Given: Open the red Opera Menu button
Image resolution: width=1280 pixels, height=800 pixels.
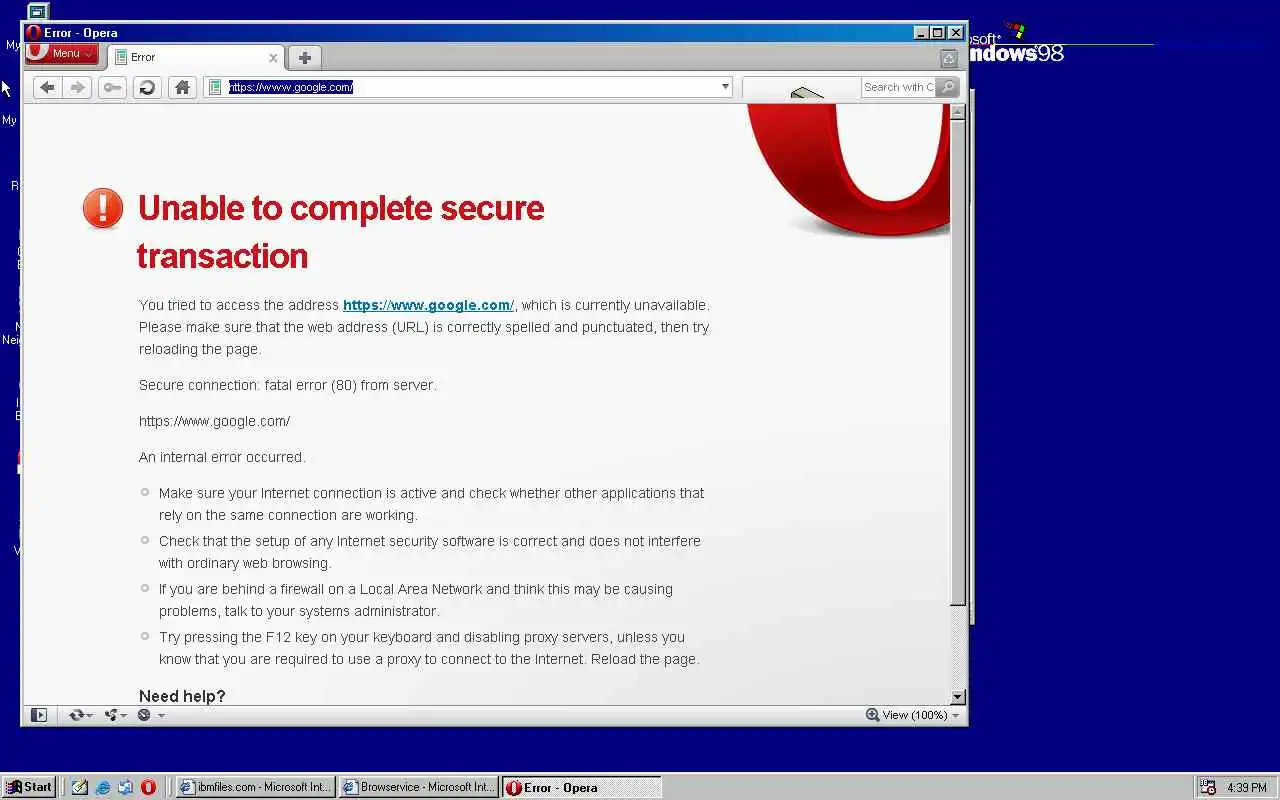Looking at the screenshot, I should 62,53.
